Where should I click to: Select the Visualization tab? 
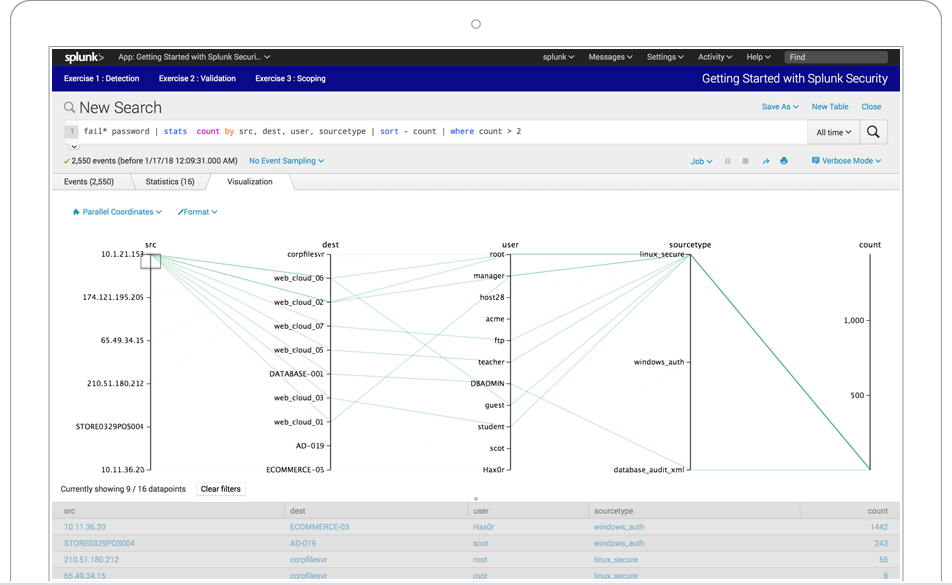(250, 181)
